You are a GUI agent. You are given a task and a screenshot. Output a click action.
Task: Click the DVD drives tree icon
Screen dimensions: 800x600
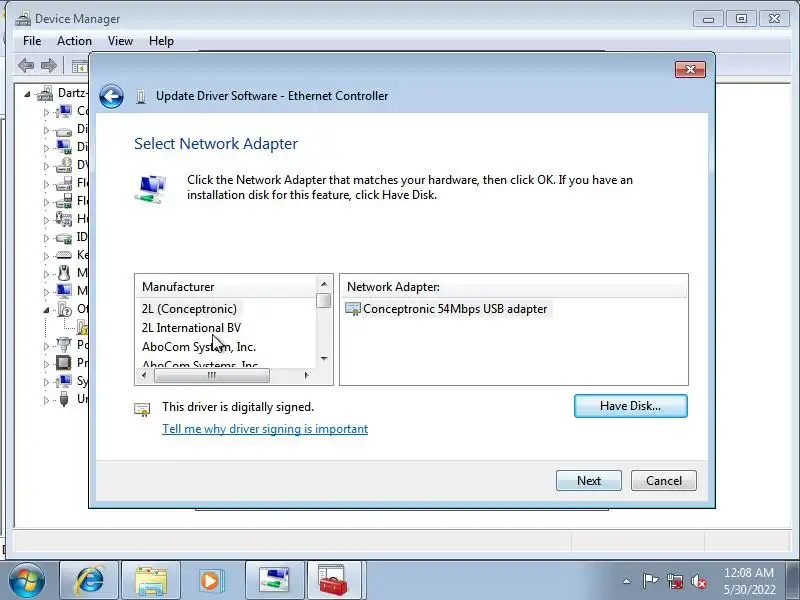(x=64, y=165)
